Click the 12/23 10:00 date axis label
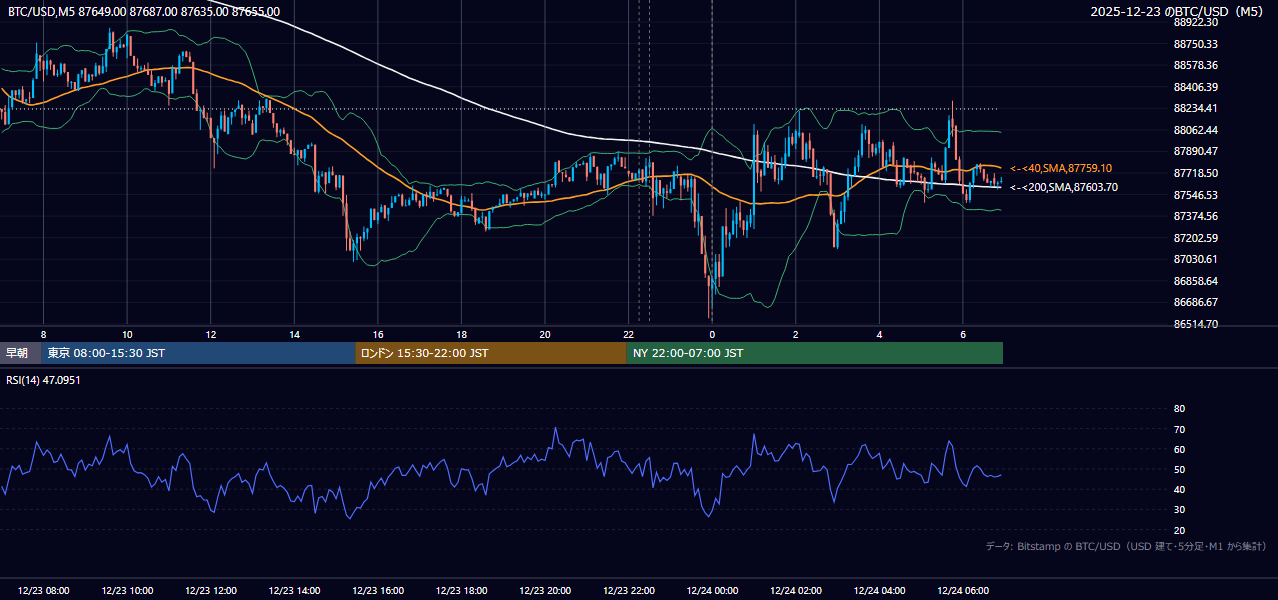1278x600 pixels. click(x=127, y=591)
